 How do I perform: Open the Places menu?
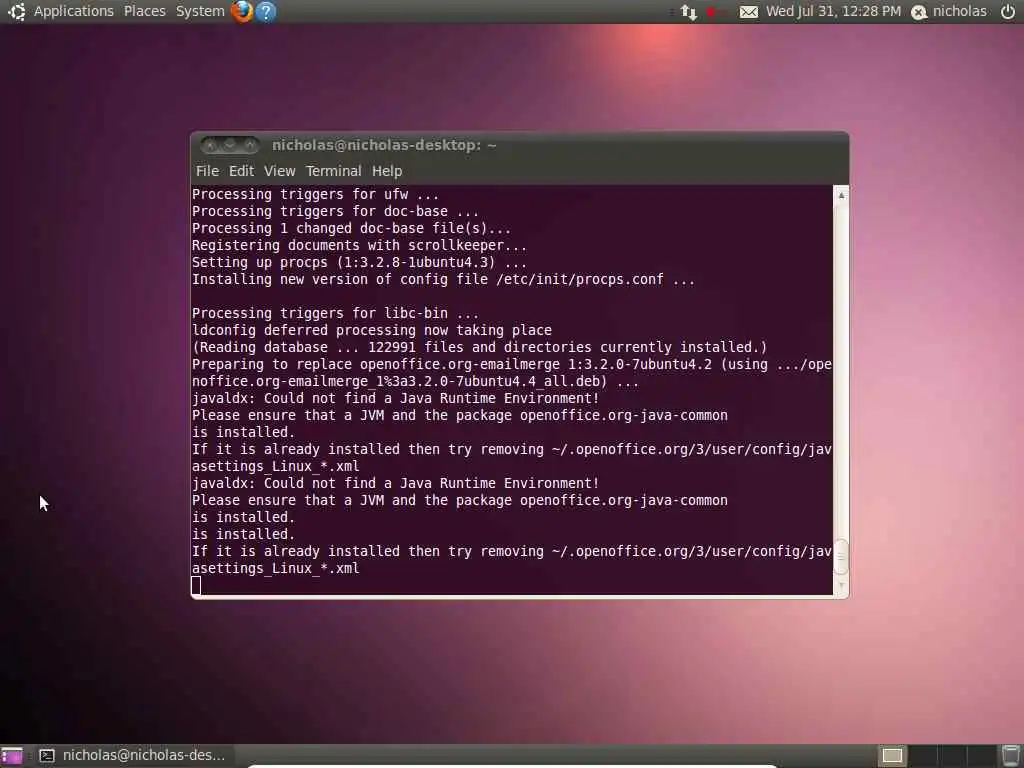144,12
